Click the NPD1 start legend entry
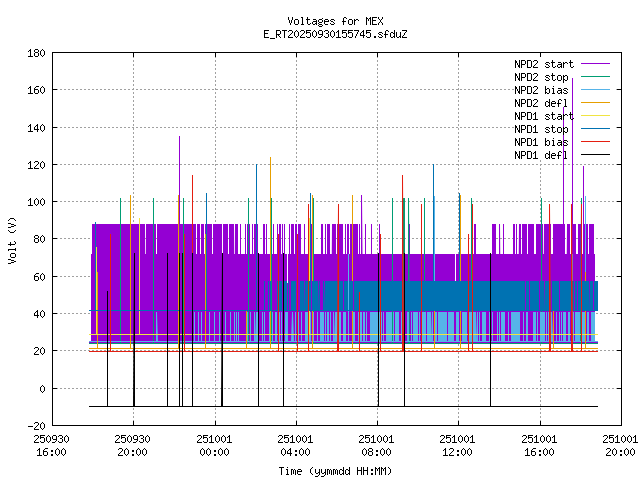The height and width of the screenshot is (480, 640). point(543,116)
